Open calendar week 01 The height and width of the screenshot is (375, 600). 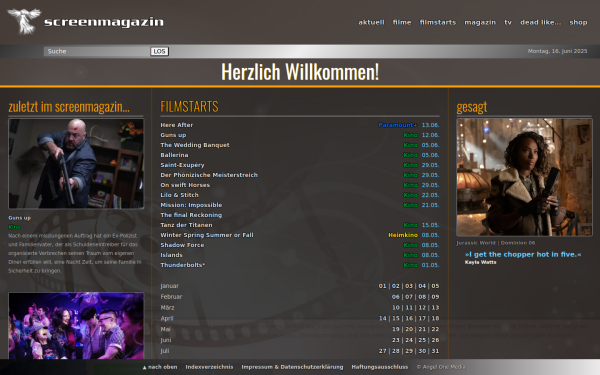click(382, 286)
